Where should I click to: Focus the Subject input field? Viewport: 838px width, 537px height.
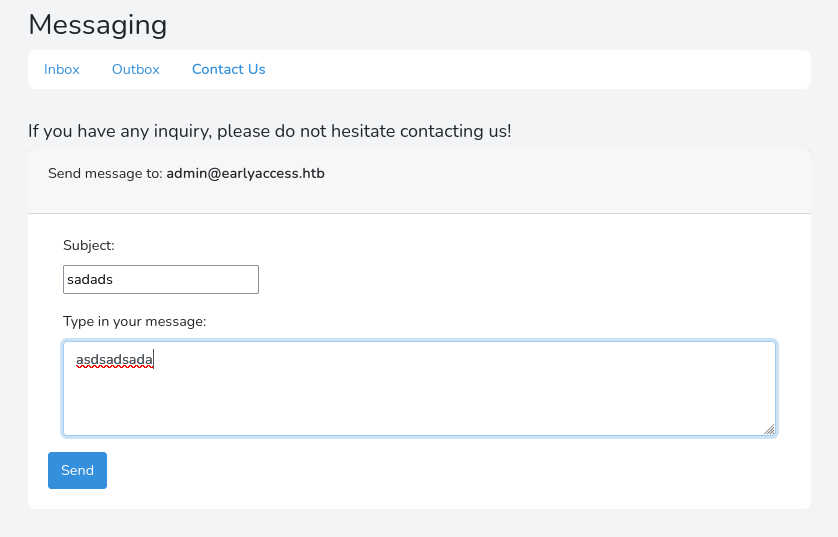(160, 280)
